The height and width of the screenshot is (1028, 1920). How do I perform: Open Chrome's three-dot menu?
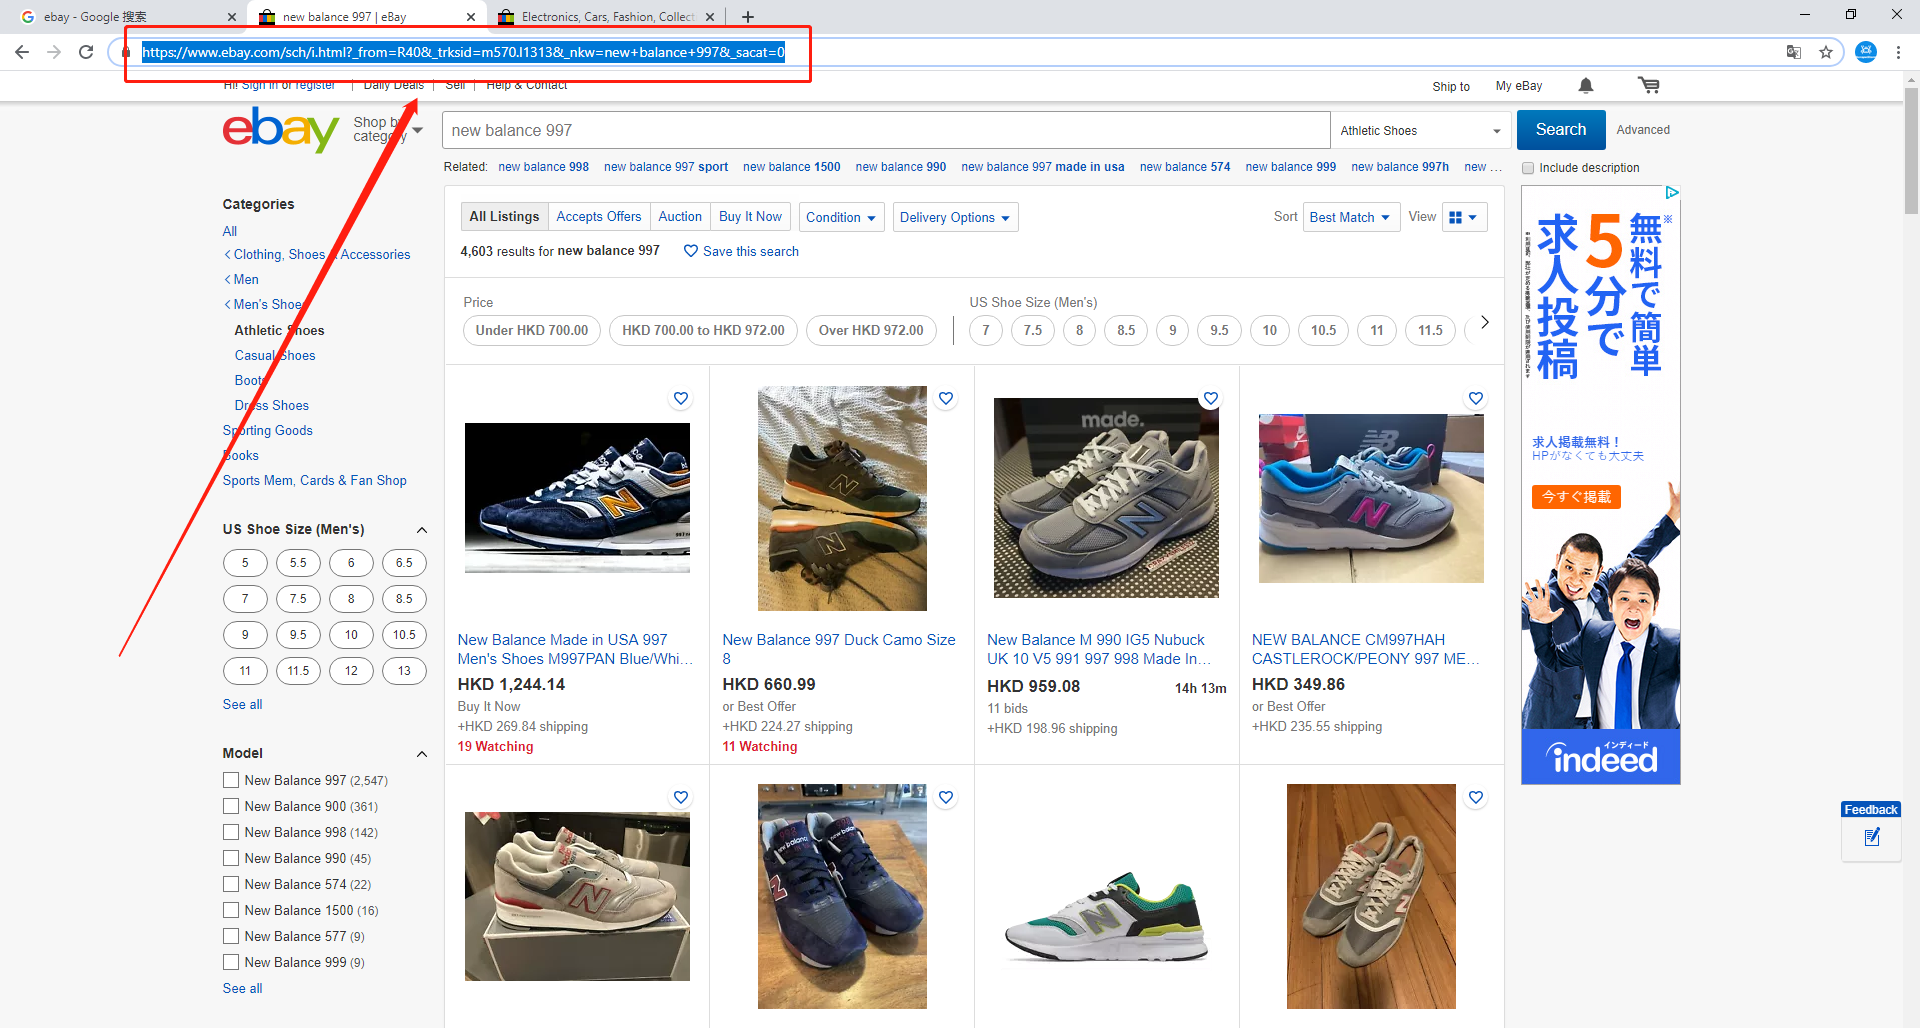coord(1898,52)
